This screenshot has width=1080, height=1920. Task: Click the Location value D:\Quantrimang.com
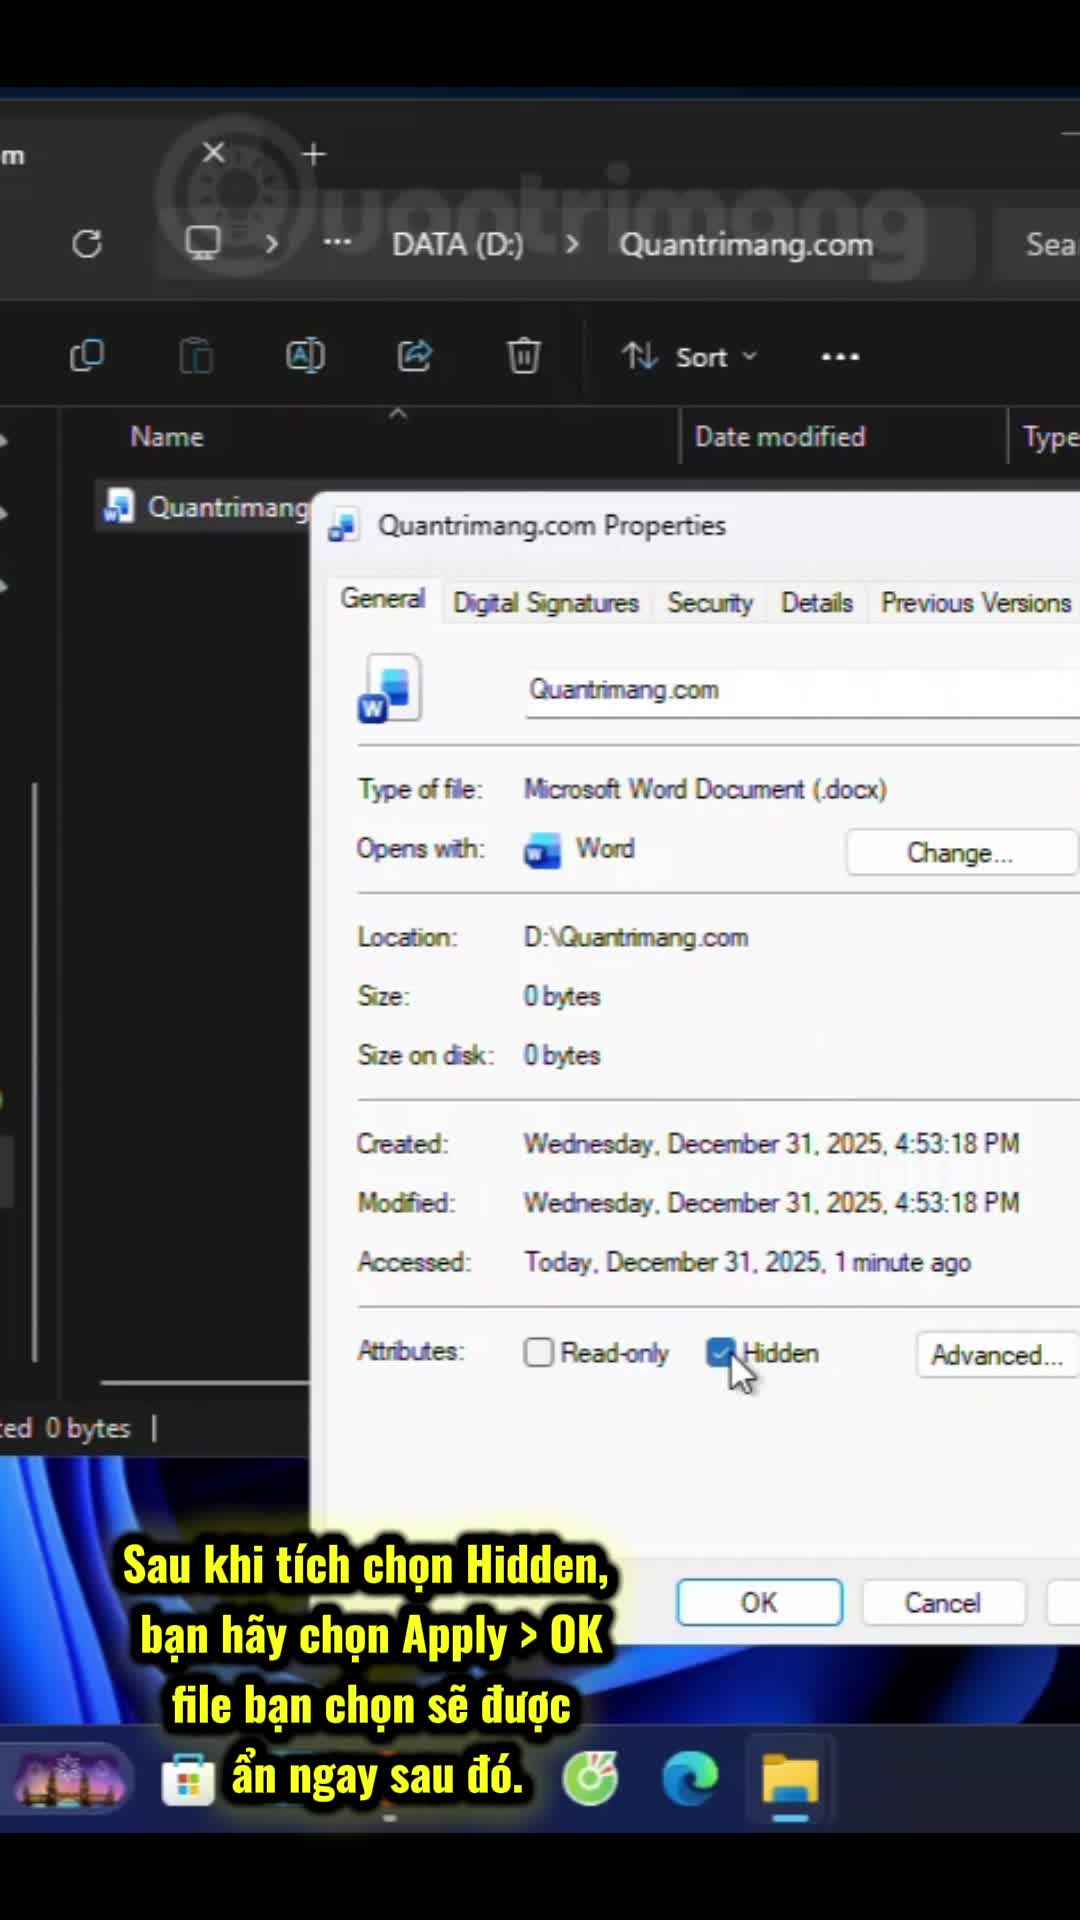[x=636, y=937]
